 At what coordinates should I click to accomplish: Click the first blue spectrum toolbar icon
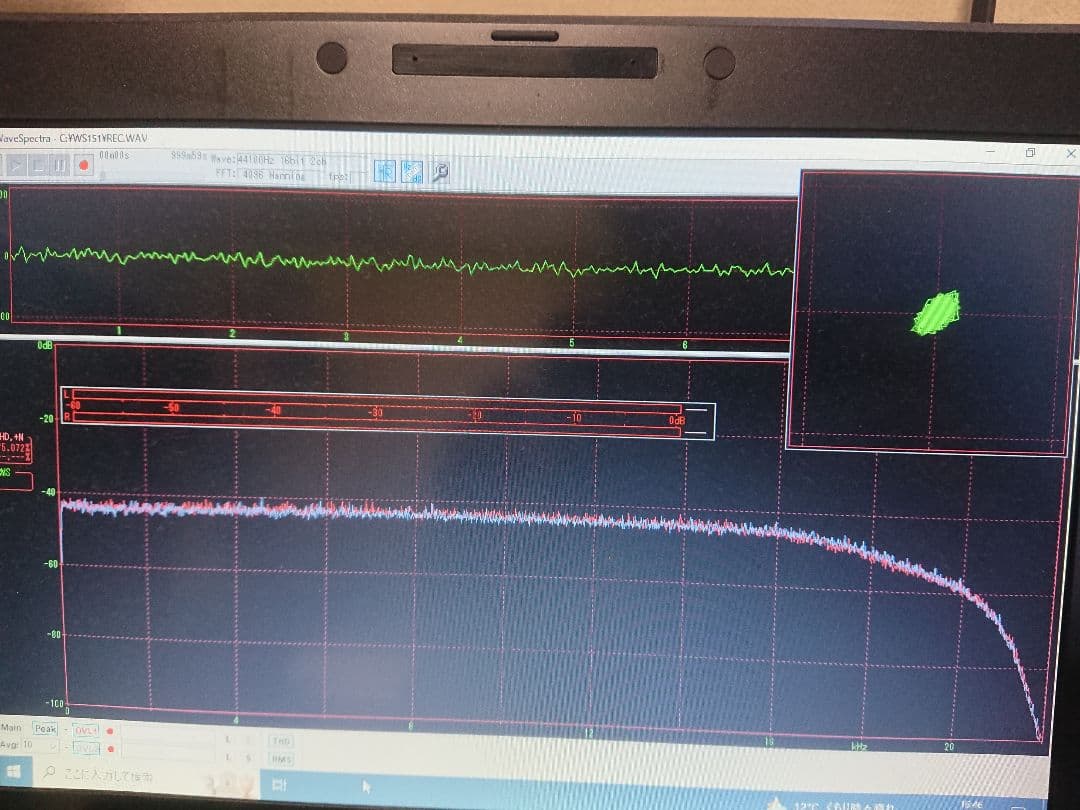[385, 171]
